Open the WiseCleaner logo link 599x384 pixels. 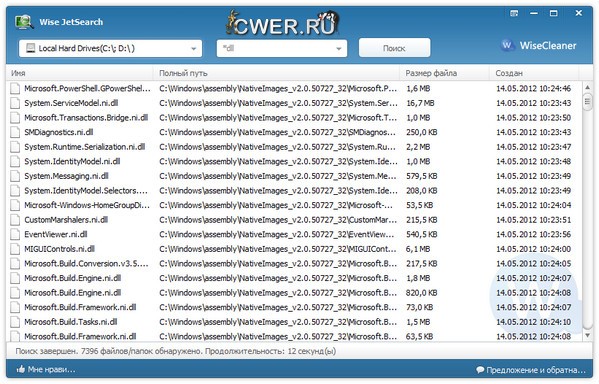(538, 45)
